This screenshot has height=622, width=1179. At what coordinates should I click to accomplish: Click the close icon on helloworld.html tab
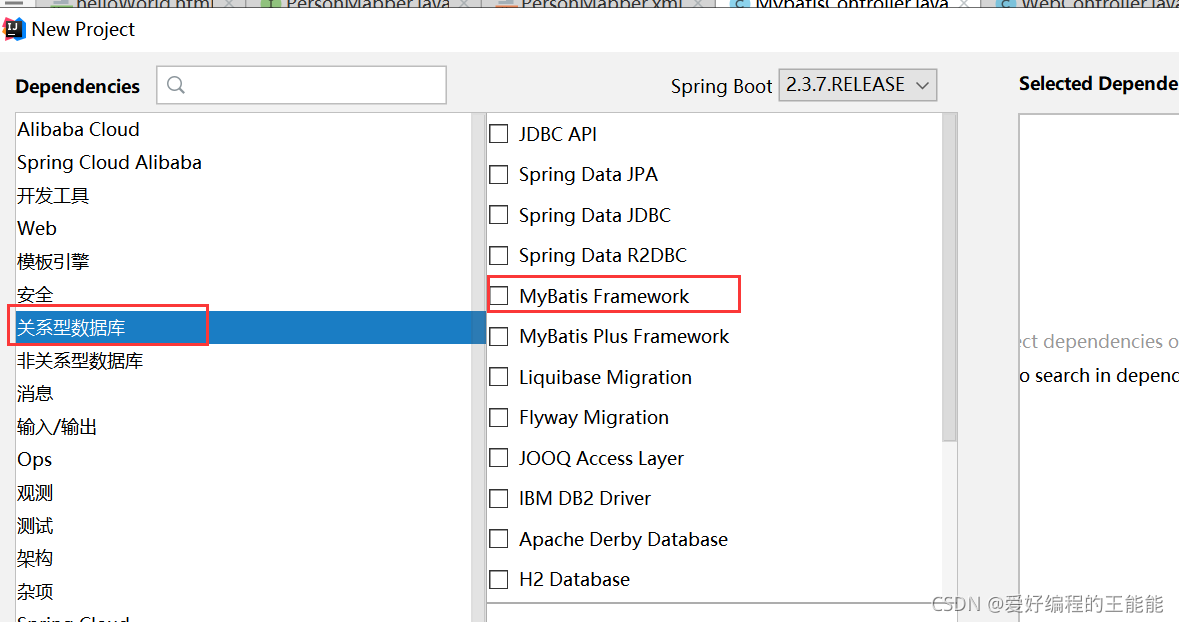tap(231, 5)
